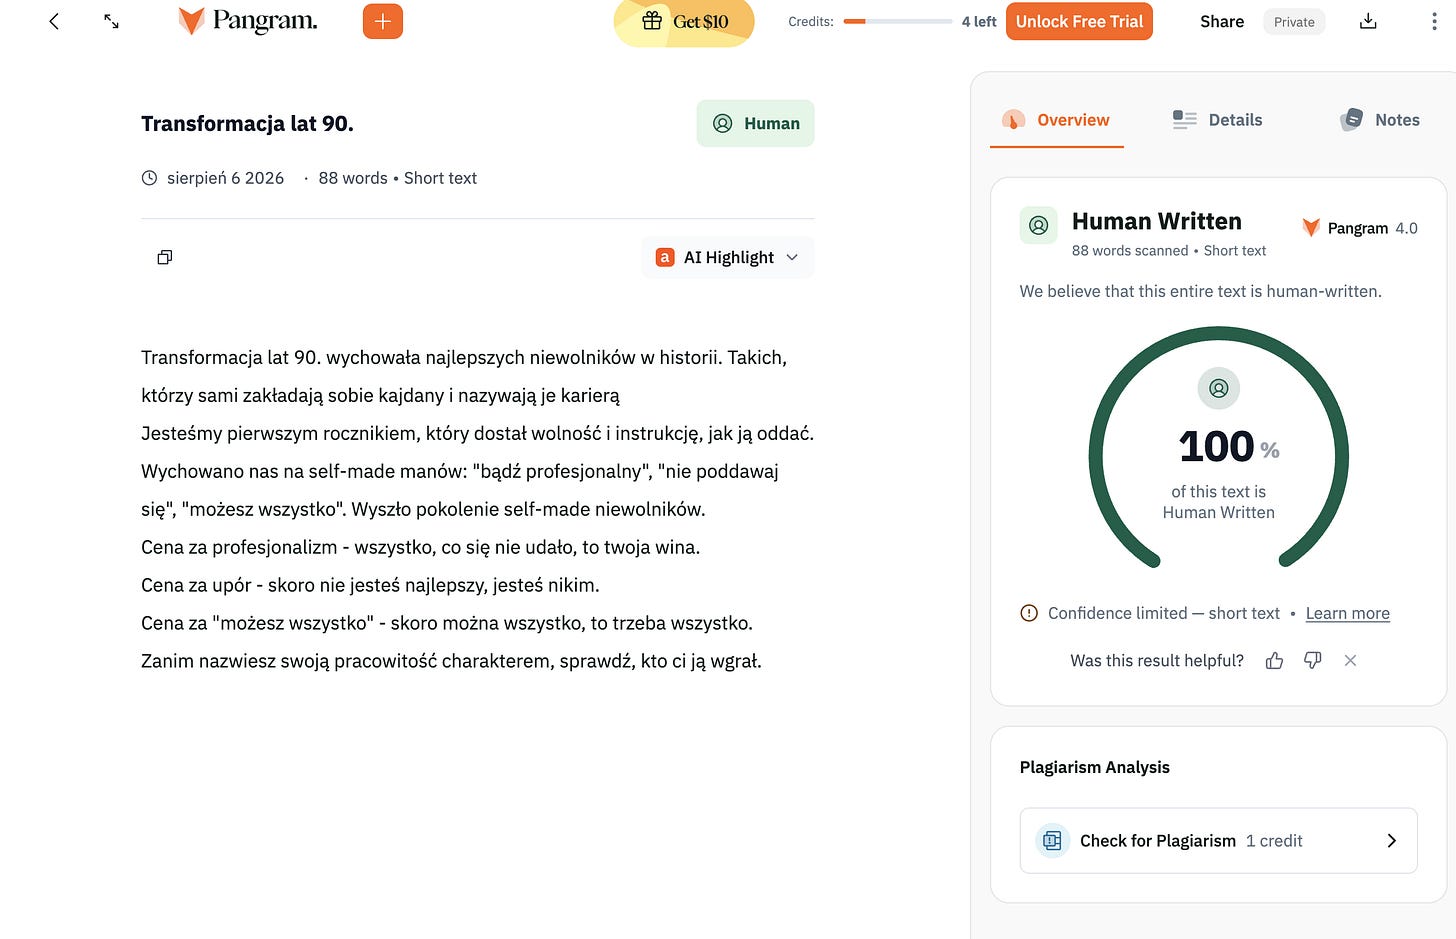Open Check for Plagiarism
The width and height of the screenshot is (1456, 939).
[x=1218, y=841]
